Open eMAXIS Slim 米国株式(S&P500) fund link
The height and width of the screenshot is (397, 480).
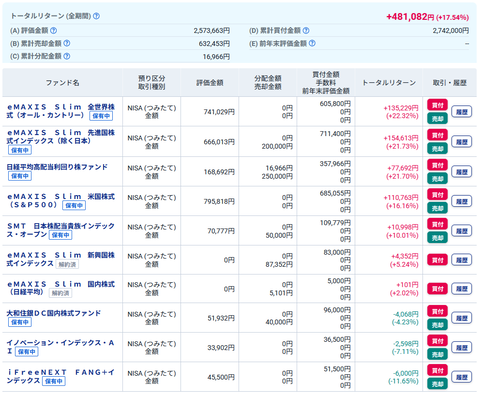61,200
